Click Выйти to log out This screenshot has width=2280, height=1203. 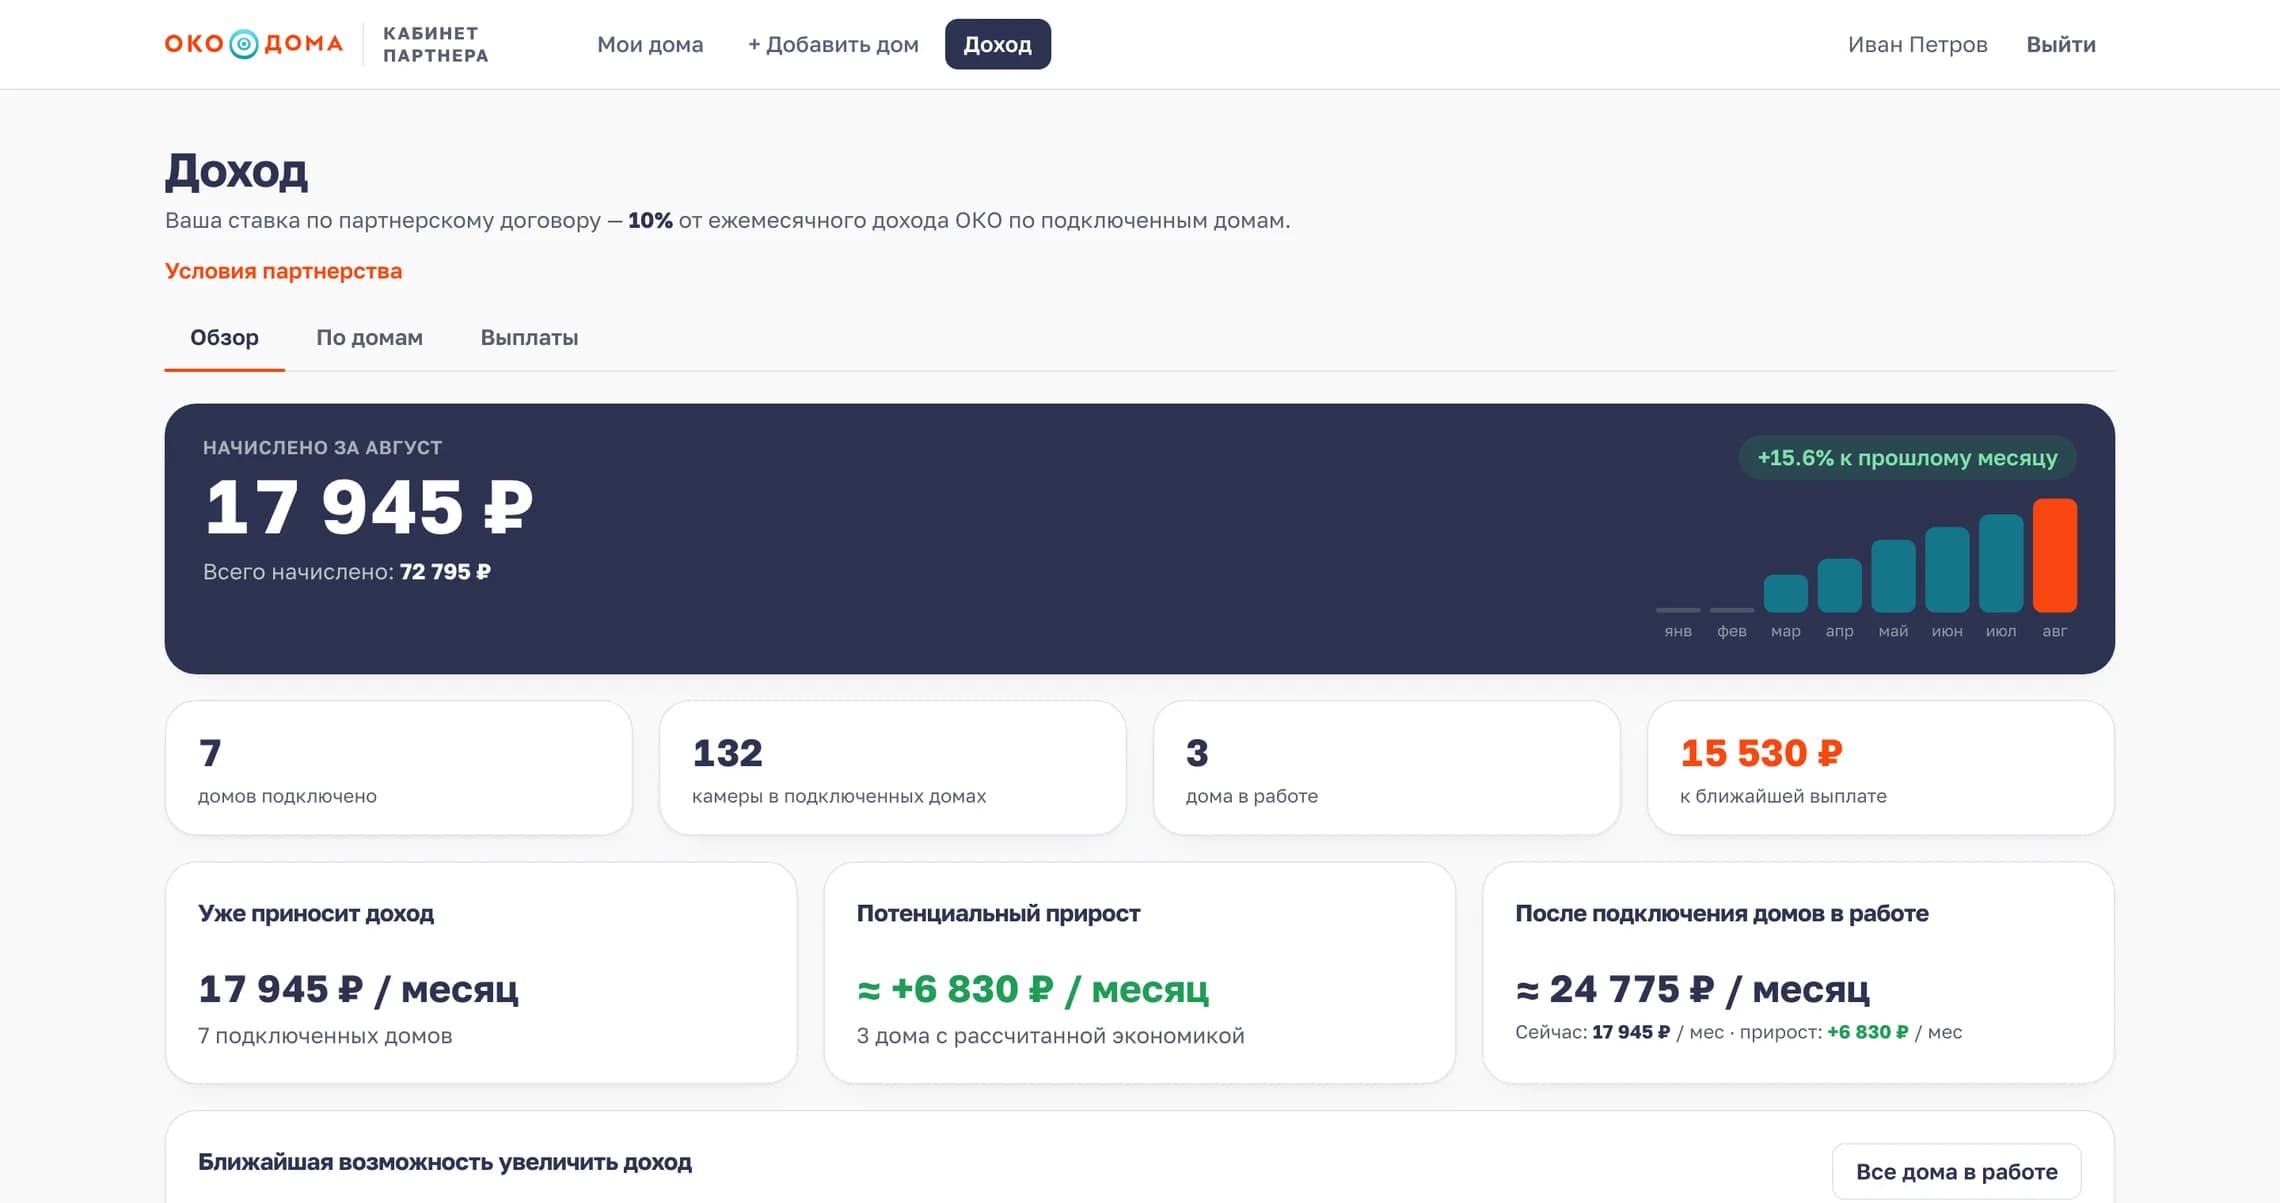[x=2060, y=44]
